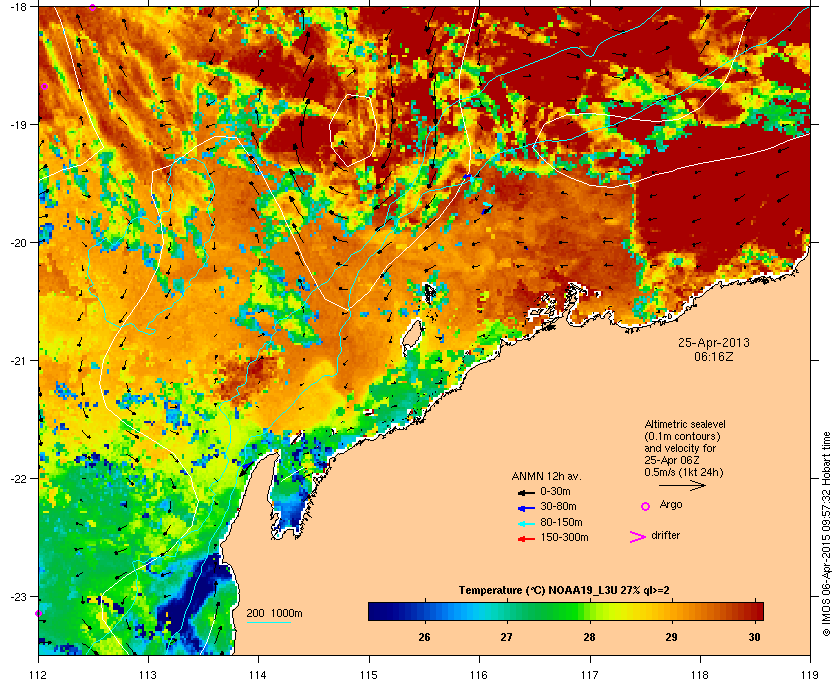
Task: Click the cyan 200 1000m contour legend line
Action: tap(268, 622)
